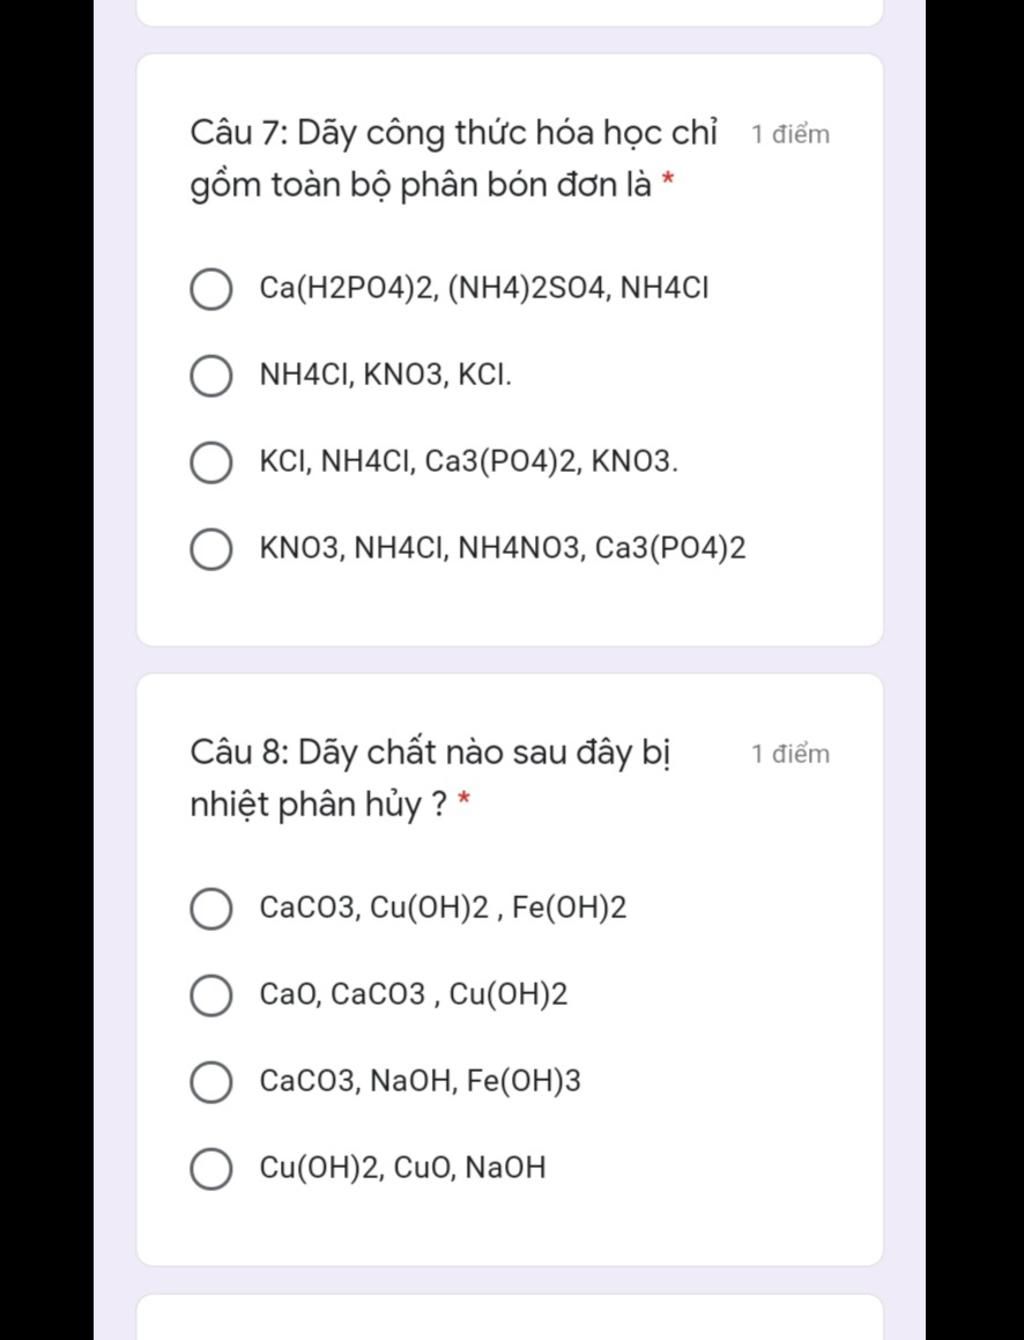
Task: Select radio circle for CaCO3, Cu(OH)2, Fe(OH)2
Action: [211, 909]
